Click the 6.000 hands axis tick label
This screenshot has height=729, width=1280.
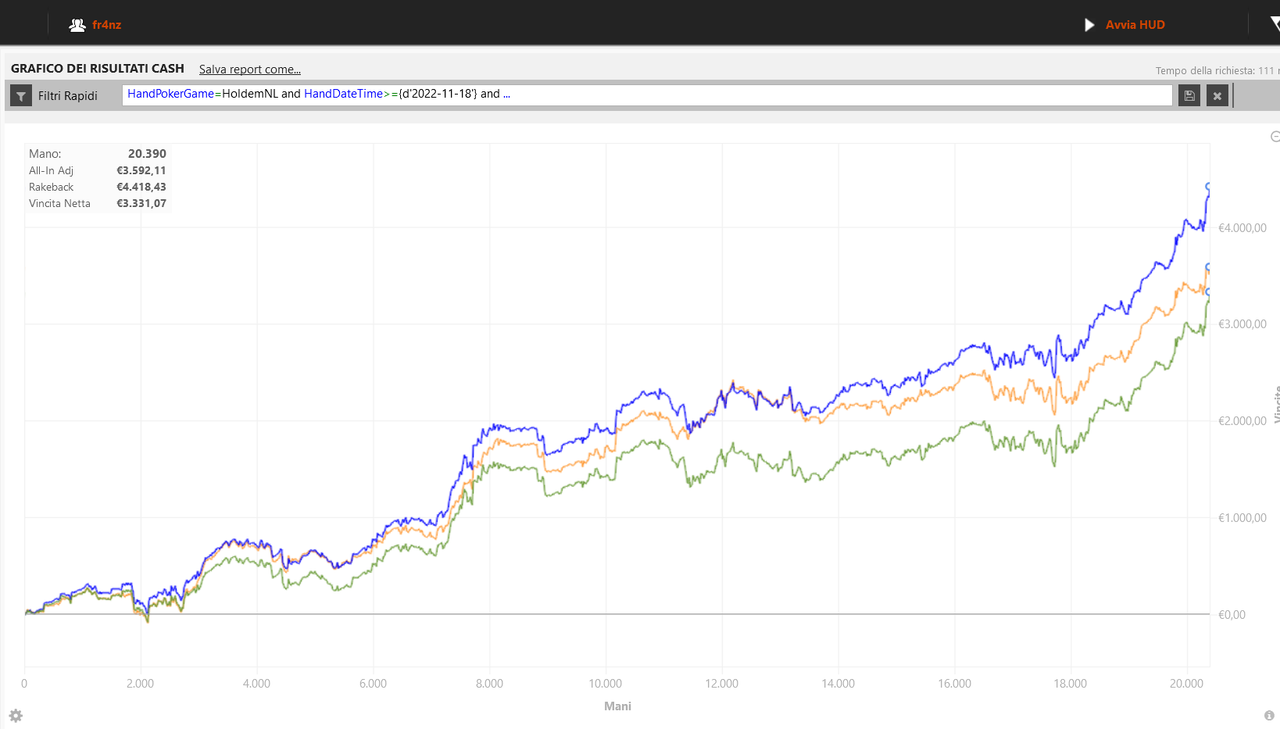tap(373, 684)
